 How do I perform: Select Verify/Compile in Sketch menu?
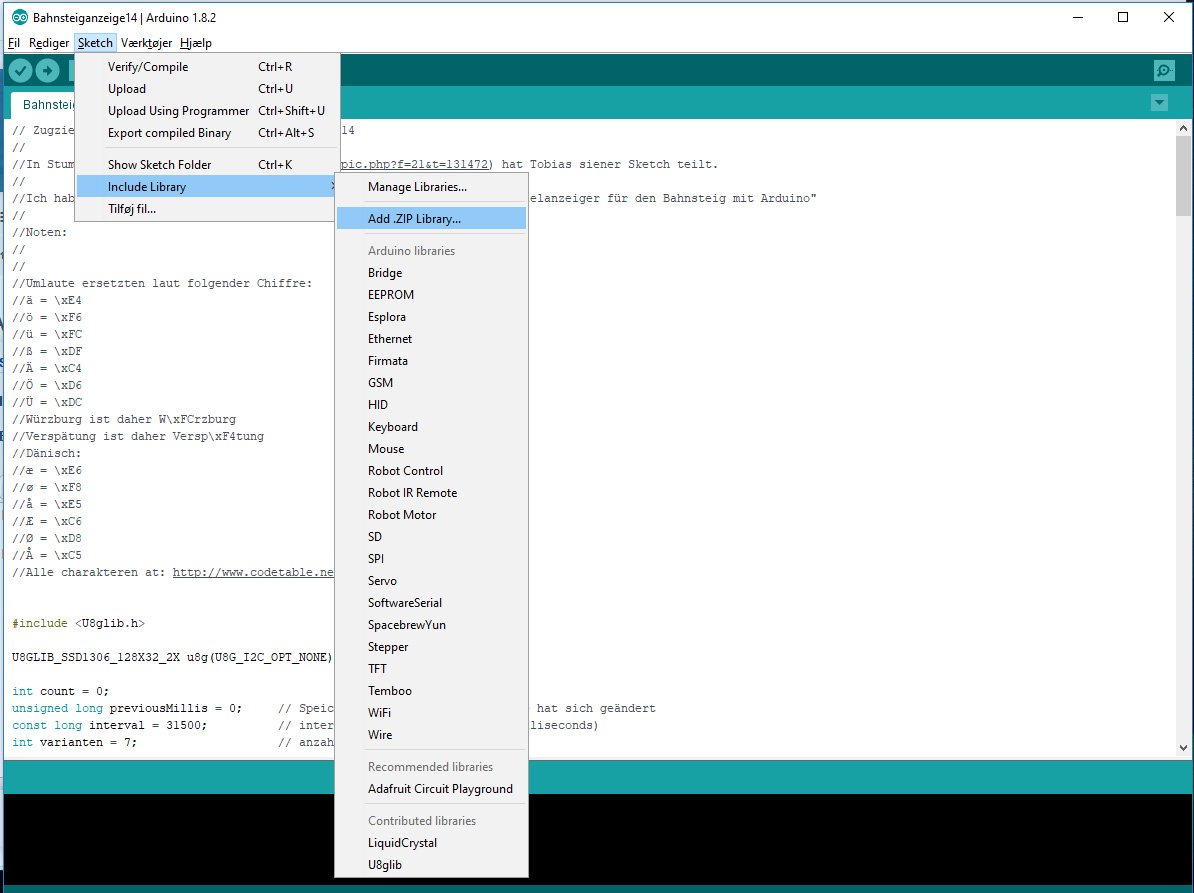click(206, 67)
